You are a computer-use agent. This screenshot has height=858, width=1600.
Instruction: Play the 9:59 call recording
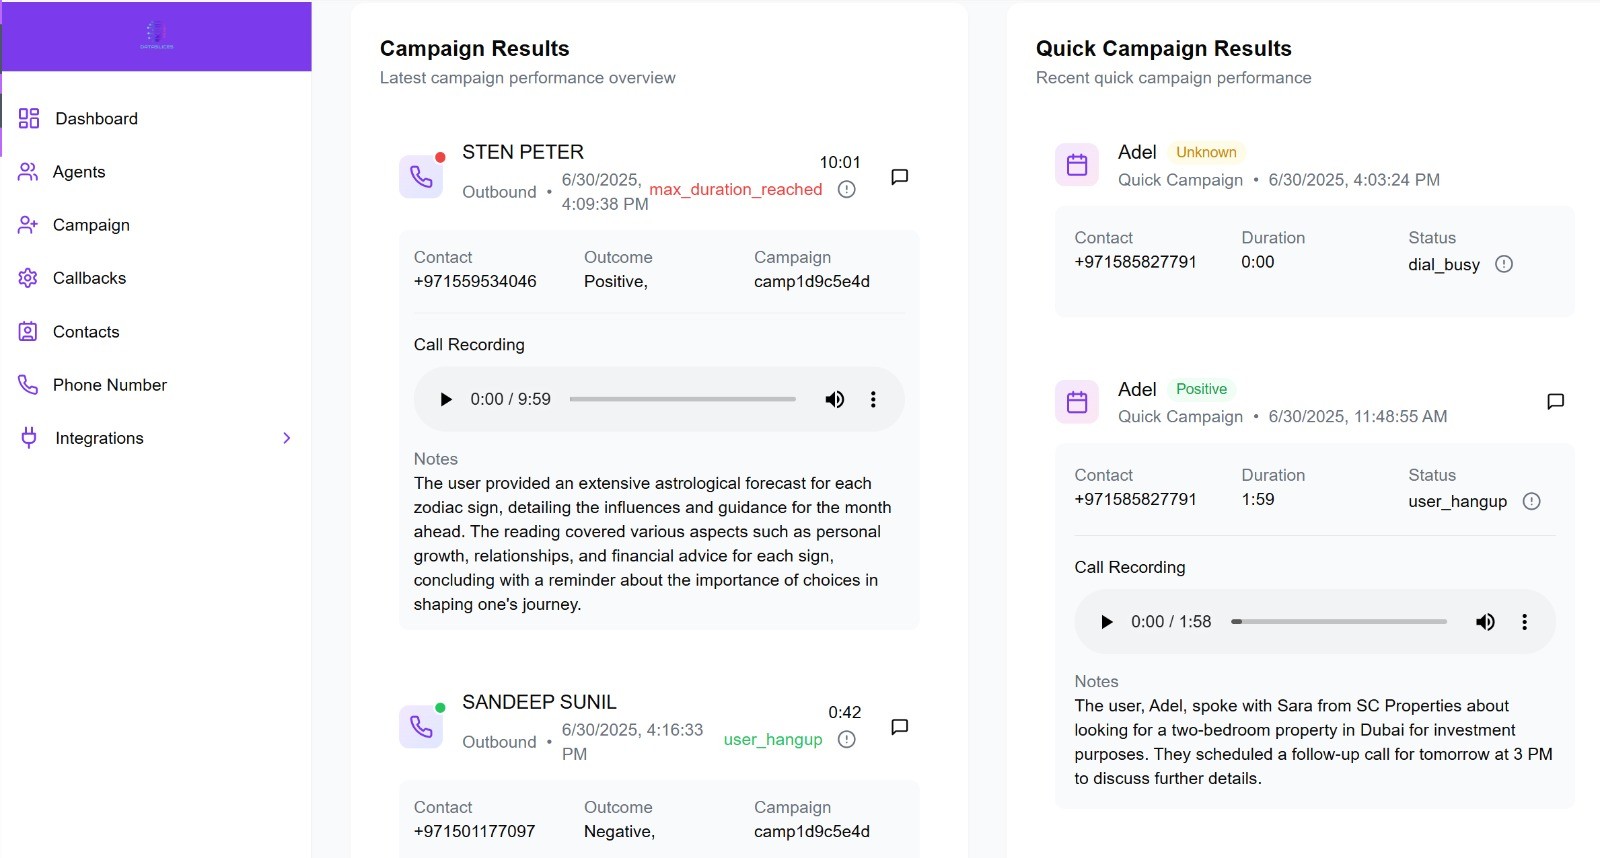pyautogui.click(x=446, y=399)
